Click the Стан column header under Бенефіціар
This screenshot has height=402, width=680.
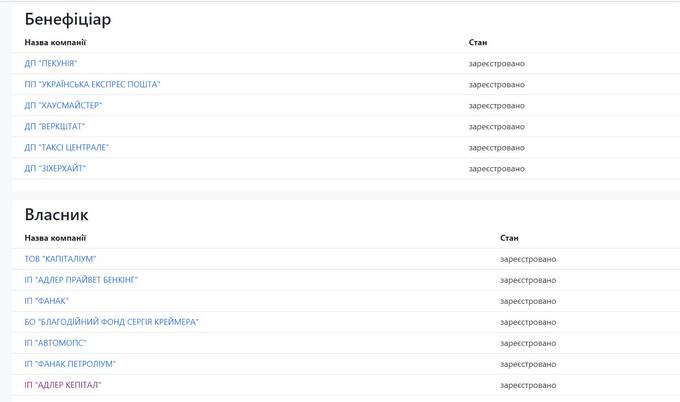tap(477, 42)
